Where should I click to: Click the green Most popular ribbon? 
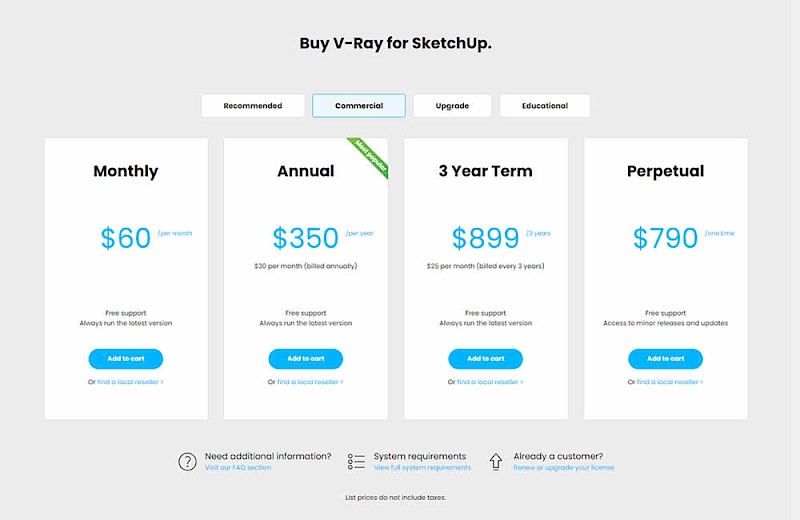pyautogui.click(x=371, y=155)
